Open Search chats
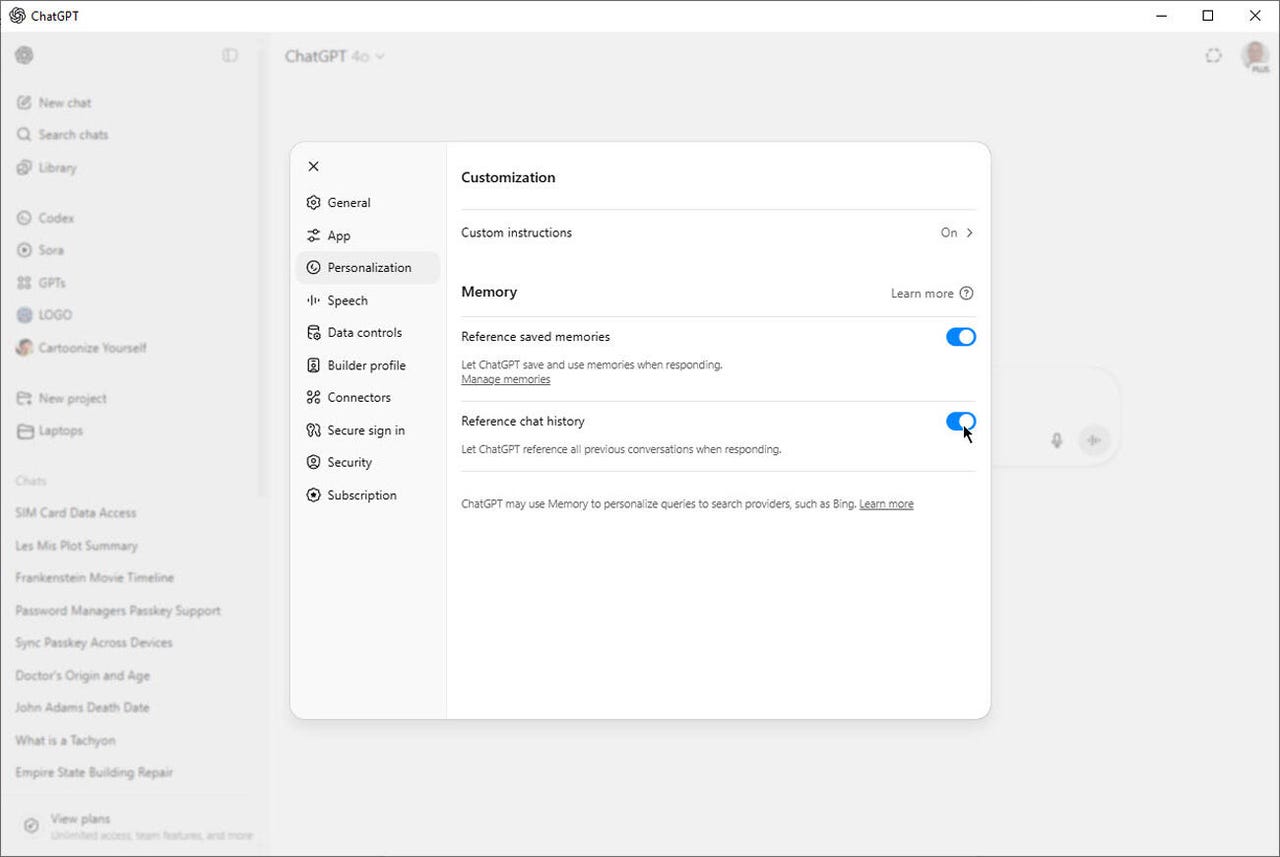Screen dimensions: 1280x857 pos(73,134)
